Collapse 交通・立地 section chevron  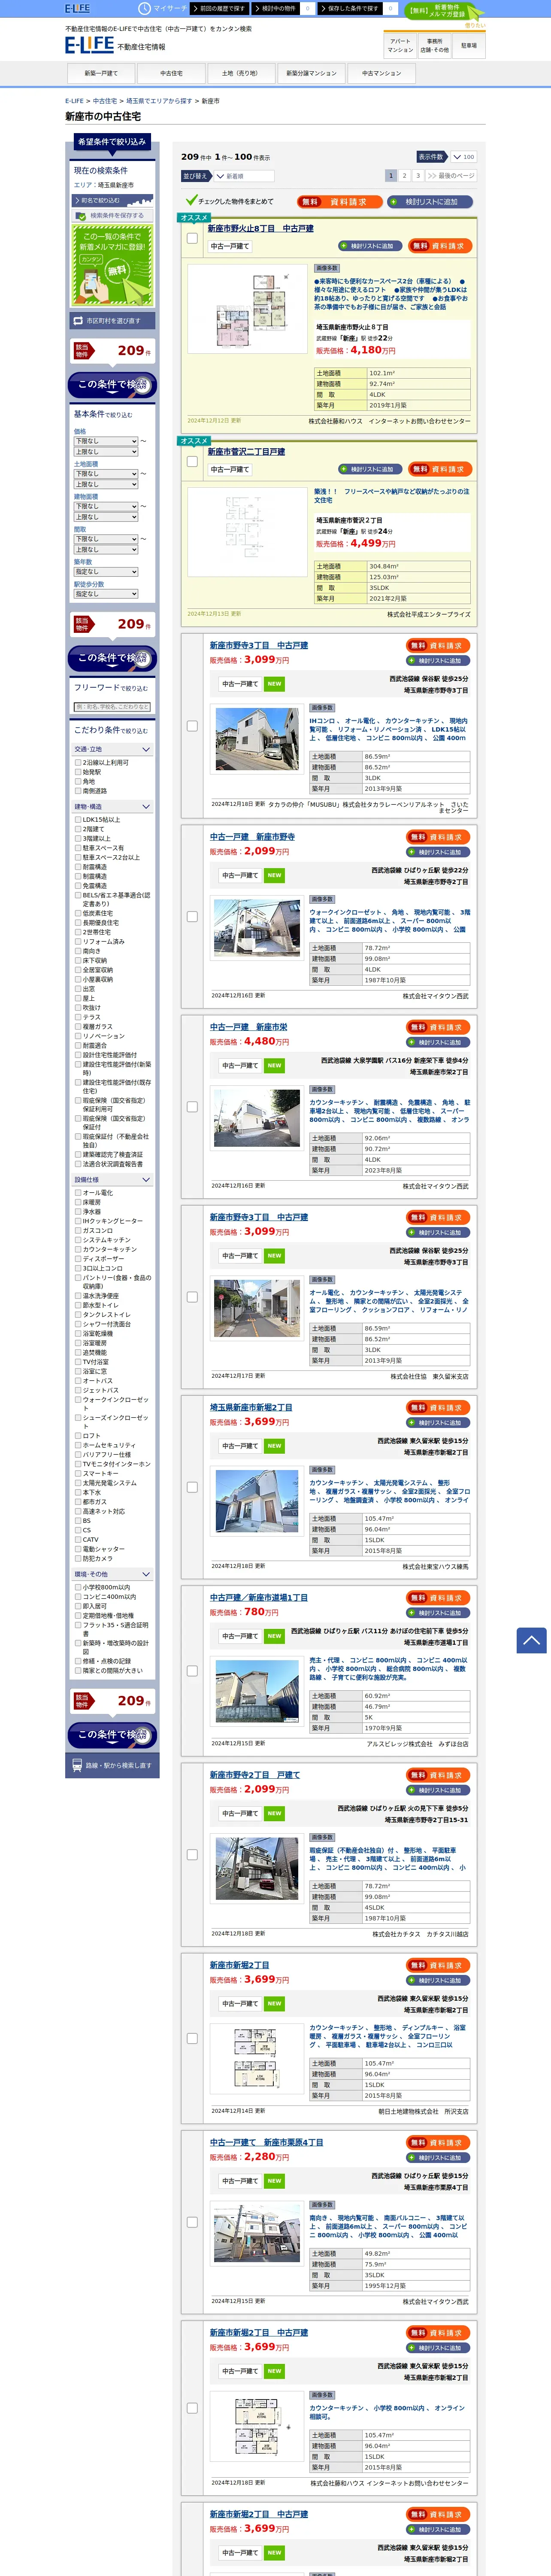pyautogui.click(x=146, y=749)
